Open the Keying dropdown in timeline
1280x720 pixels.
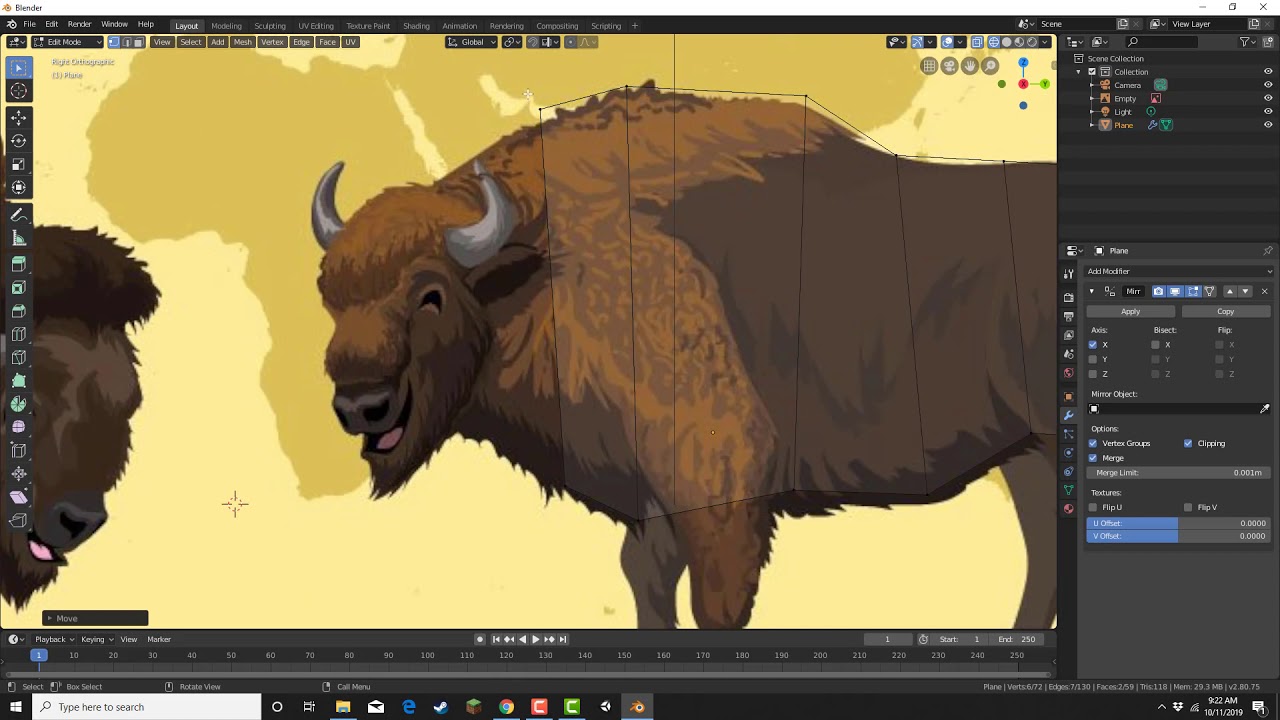click(x=97, y=639)
